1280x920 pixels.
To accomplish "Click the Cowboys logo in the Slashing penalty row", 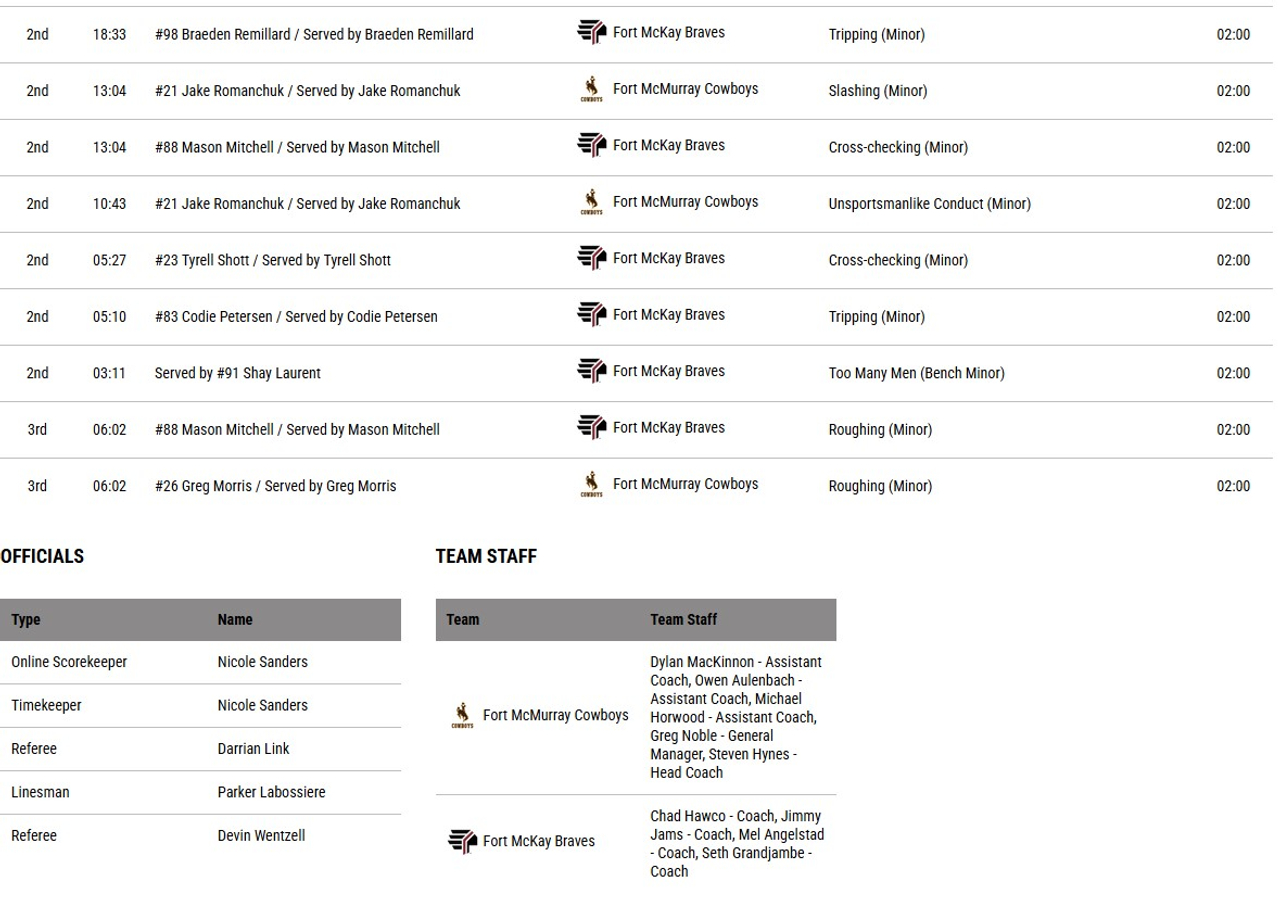I will [x=592, y=90].
